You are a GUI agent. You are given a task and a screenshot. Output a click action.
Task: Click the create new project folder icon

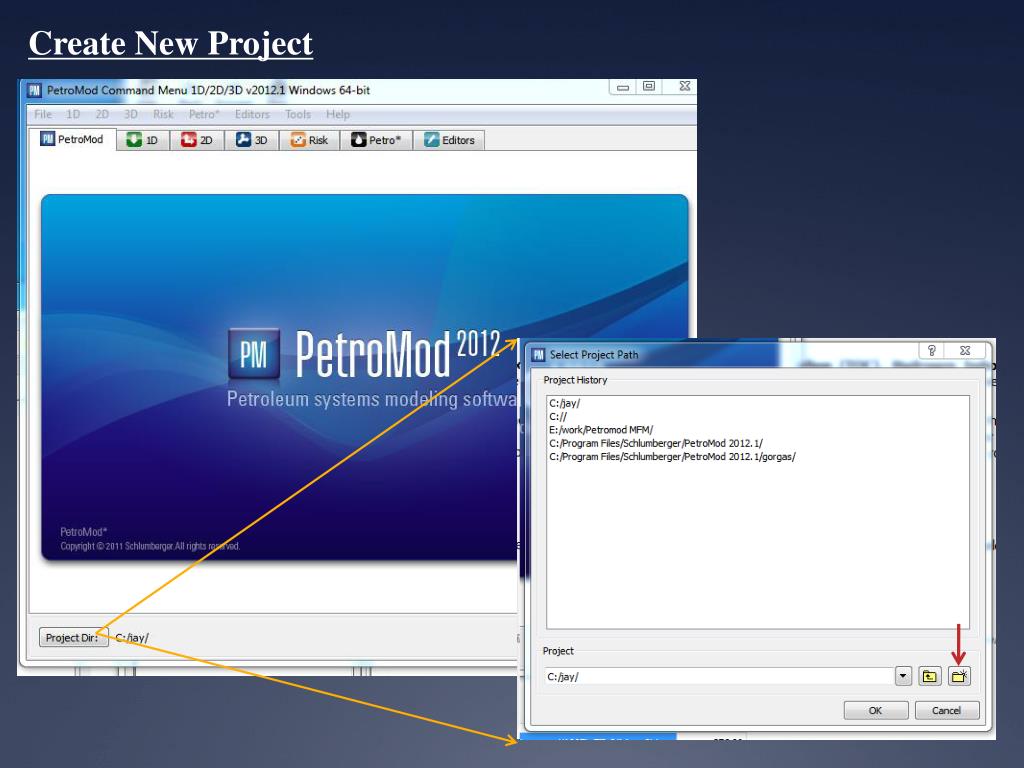[x=959, y=677]
